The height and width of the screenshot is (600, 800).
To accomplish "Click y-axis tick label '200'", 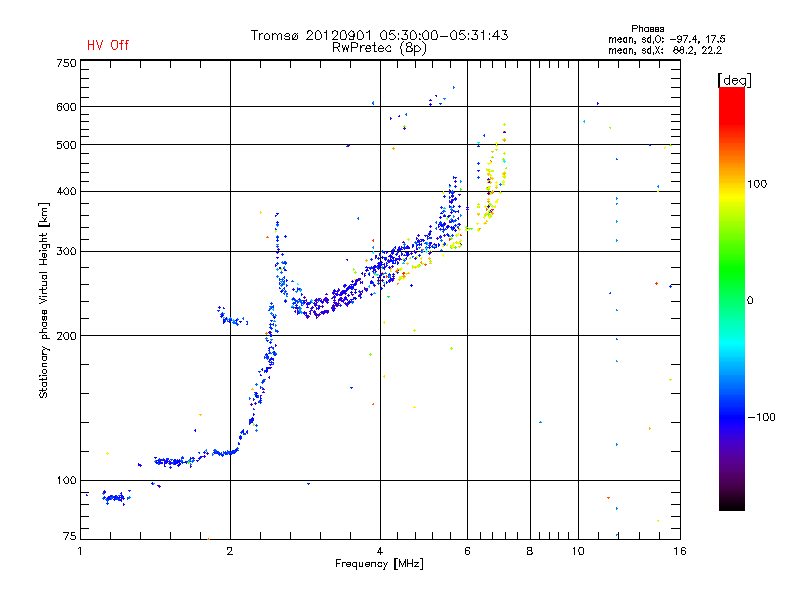I will pyautogui.click(x=66, y=336).
